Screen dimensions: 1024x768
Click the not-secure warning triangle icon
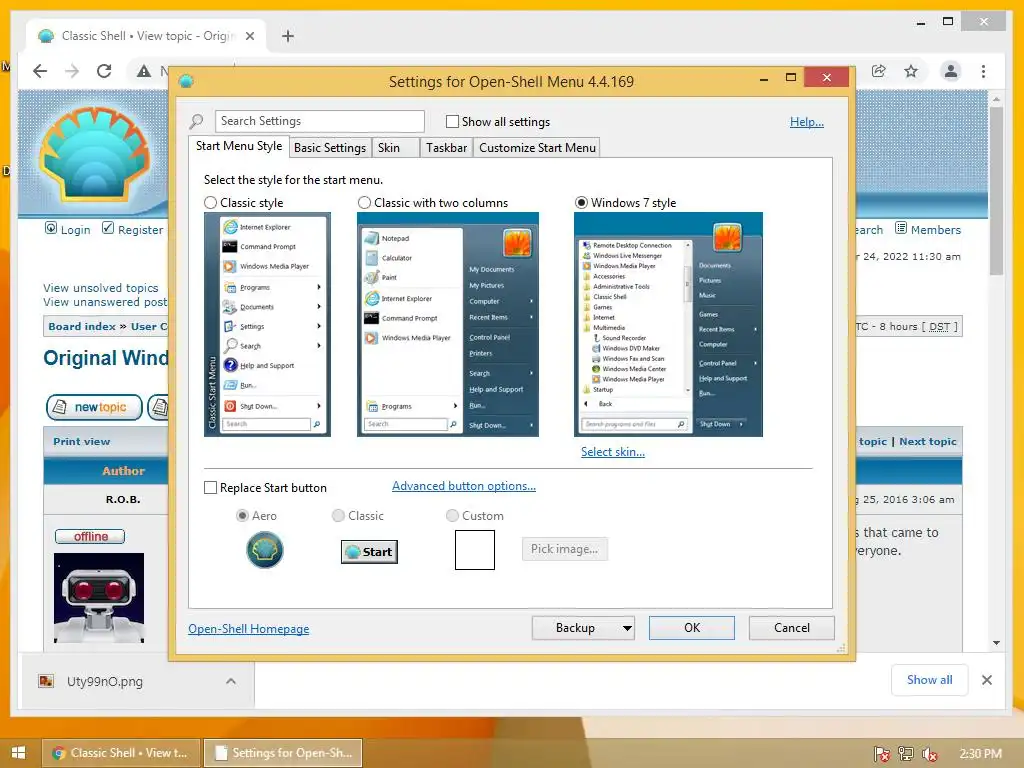(x=144, y=71)
